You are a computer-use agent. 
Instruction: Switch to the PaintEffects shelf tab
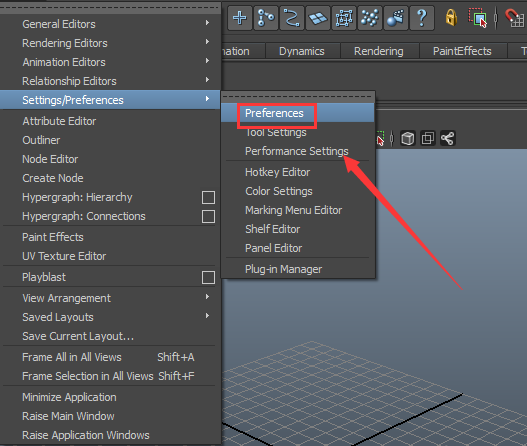(462, 51)
